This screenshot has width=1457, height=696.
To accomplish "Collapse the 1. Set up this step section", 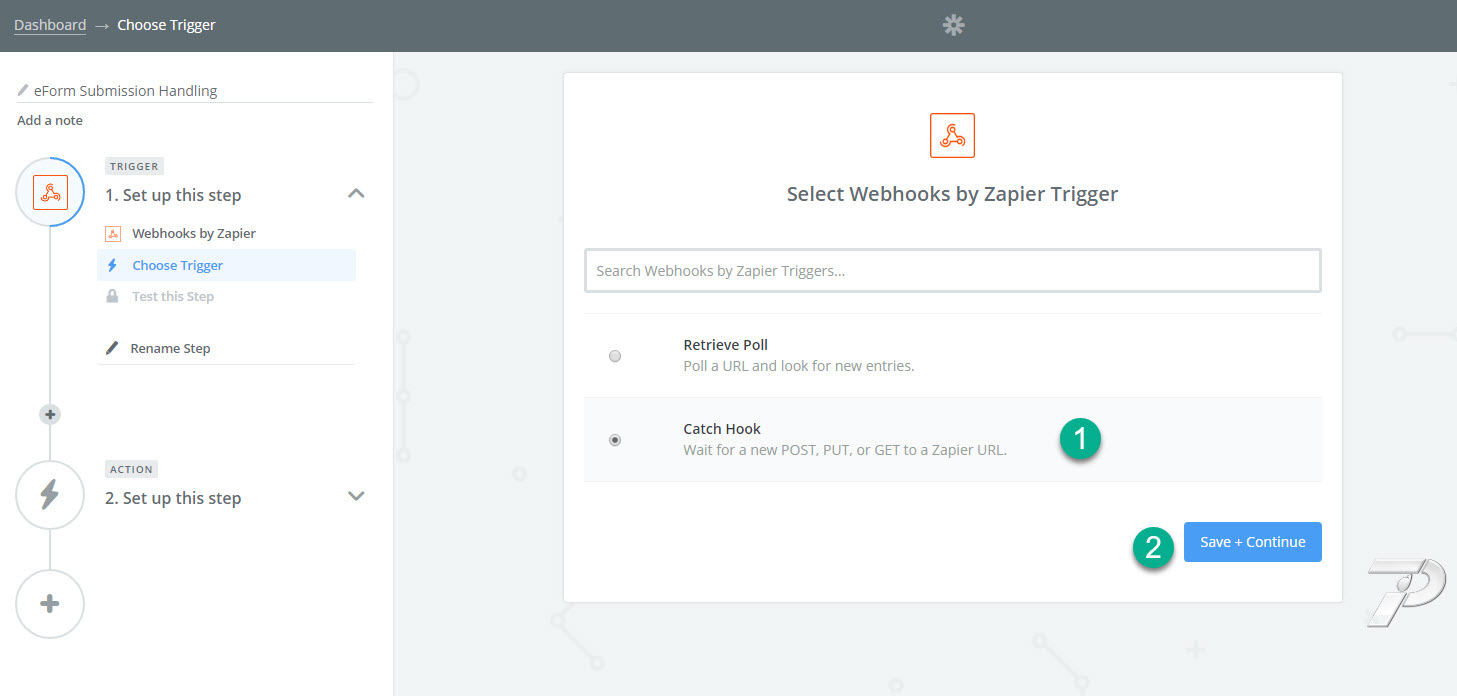I will (356, 194).
